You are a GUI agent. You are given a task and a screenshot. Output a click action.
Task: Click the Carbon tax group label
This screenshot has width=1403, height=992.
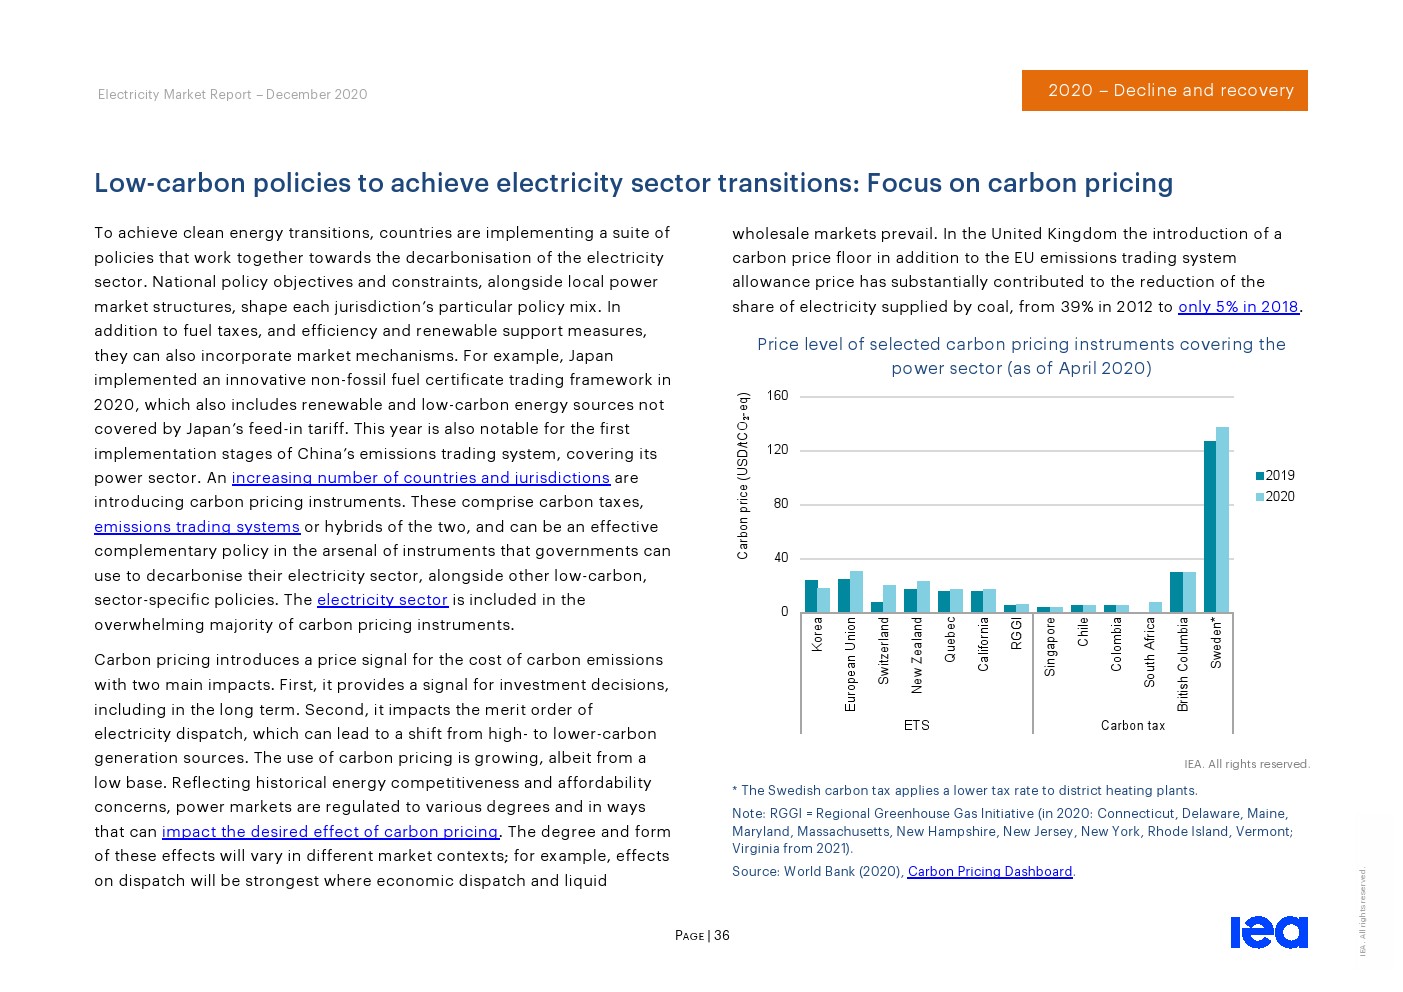pos(1133,726)
